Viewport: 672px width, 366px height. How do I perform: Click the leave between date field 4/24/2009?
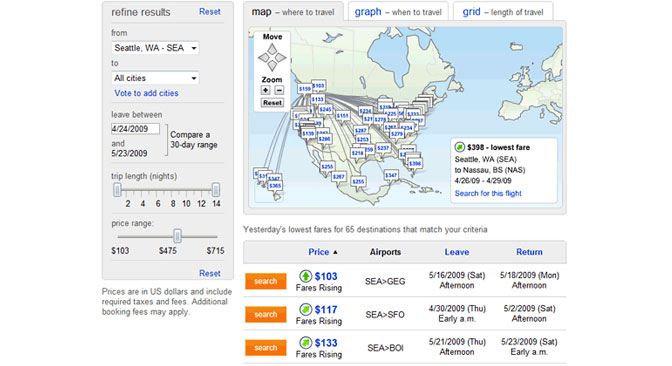(135, 129)
